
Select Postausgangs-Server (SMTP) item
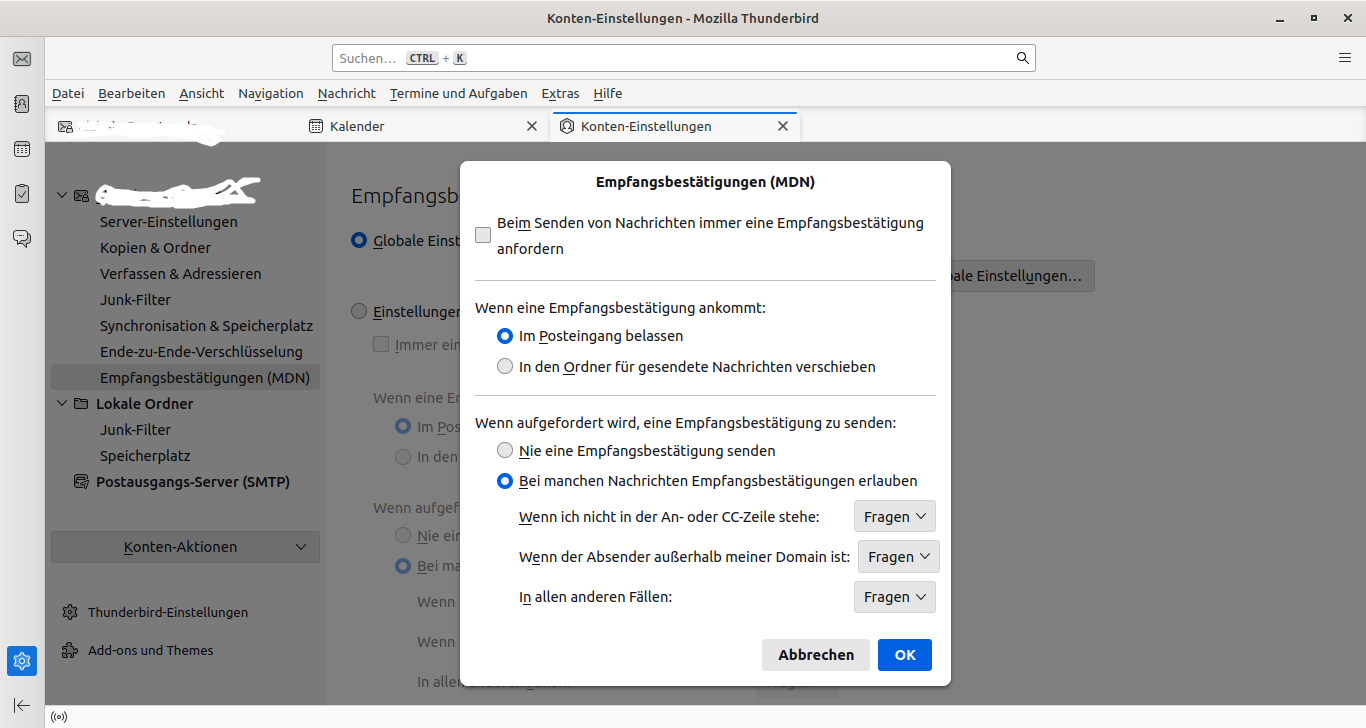(193, 482)
